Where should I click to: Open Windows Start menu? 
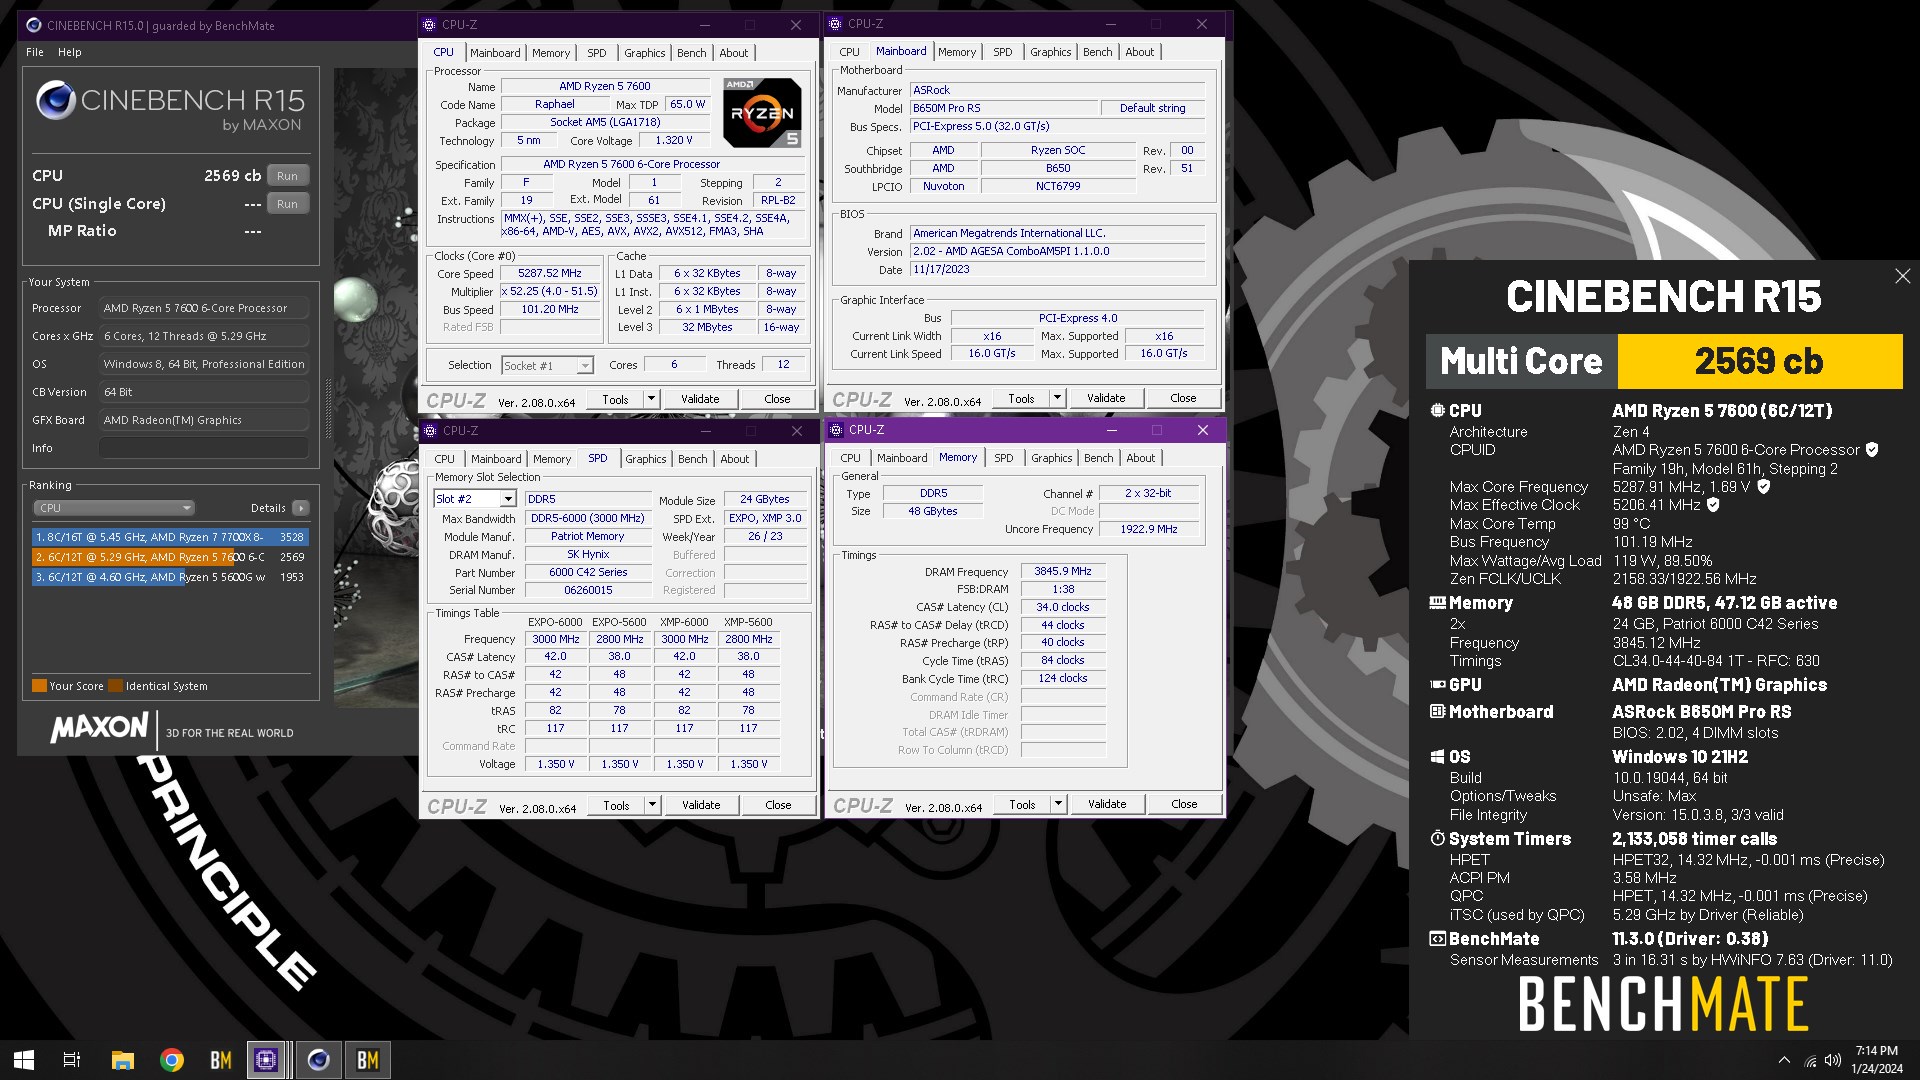[24, 1060]
